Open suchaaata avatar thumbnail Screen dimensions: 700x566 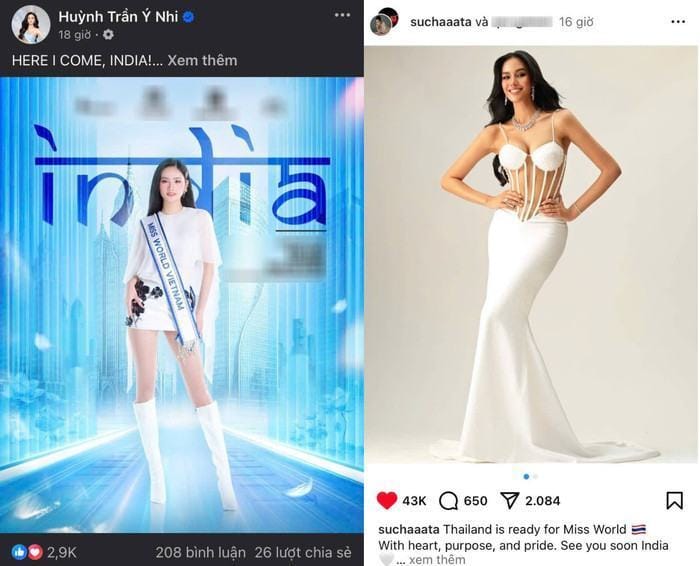point(383,22)
